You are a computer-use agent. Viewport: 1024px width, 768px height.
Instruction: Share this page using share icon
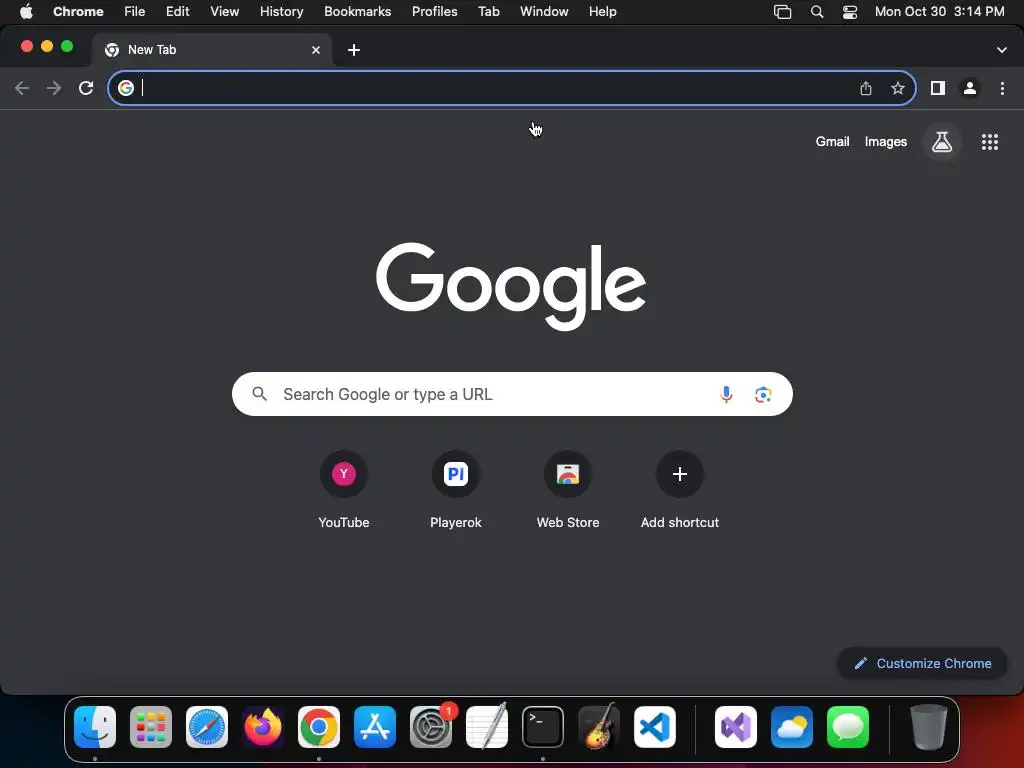point(866,88)
